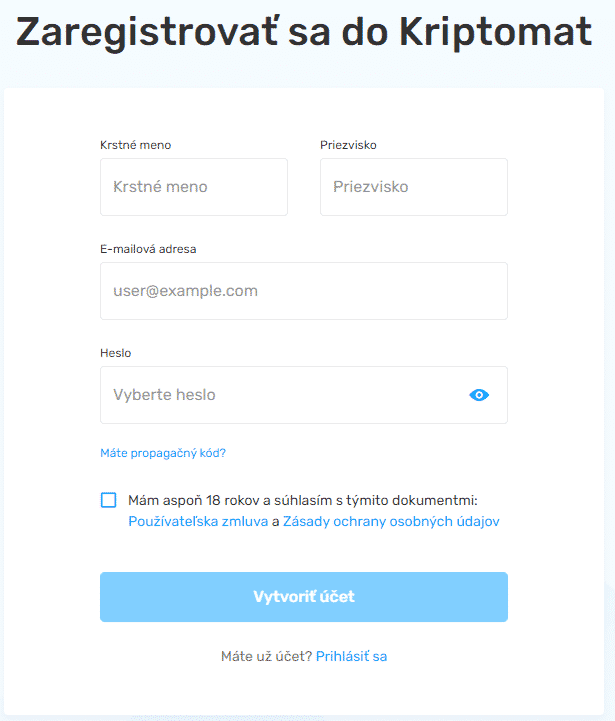Viewport: 615px width, 721px height.
Task: Click the Máte už účet? text
Action: coord(266,656)
